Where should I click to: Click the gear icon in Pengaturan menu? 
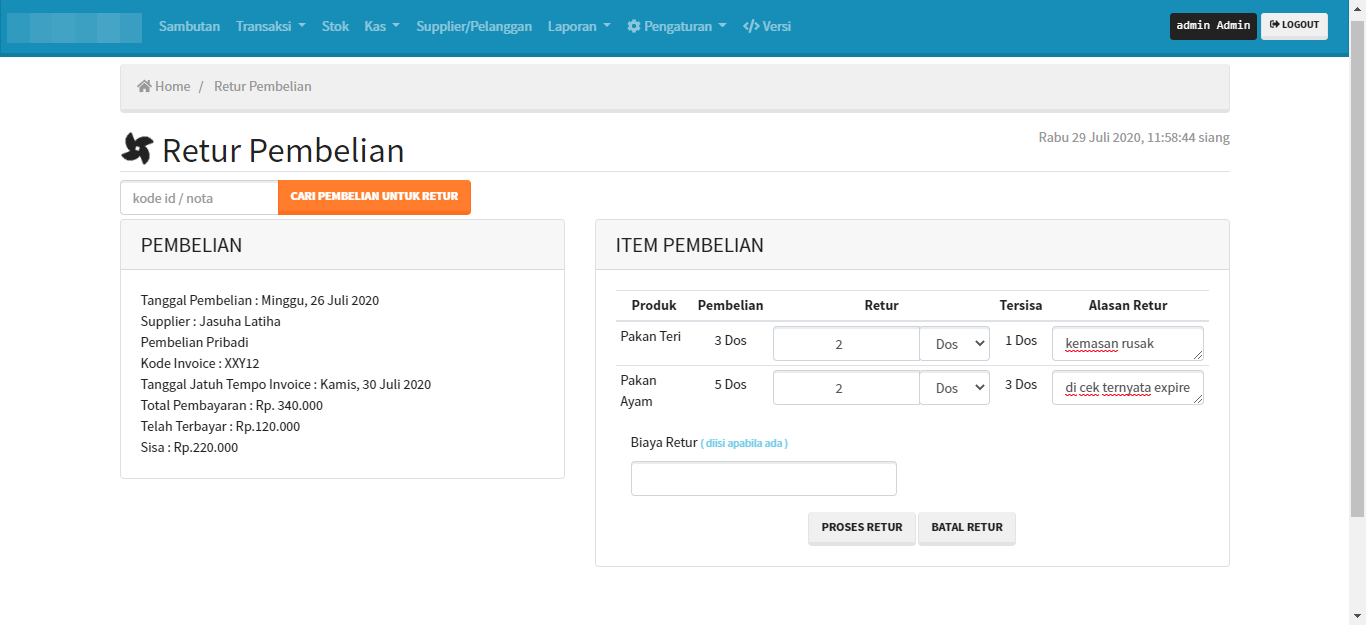633,27
